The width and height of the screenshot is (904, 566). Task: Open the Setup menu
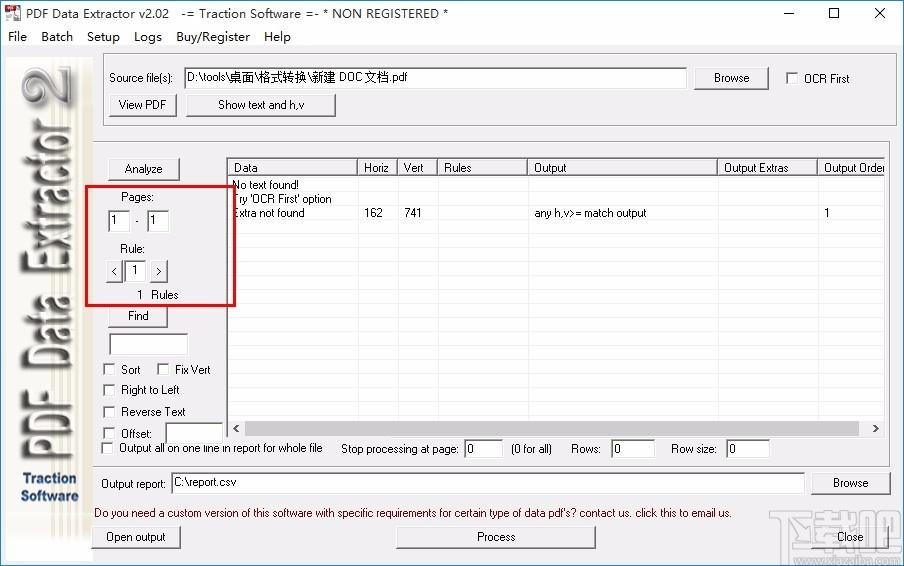(x=103, y=37)
